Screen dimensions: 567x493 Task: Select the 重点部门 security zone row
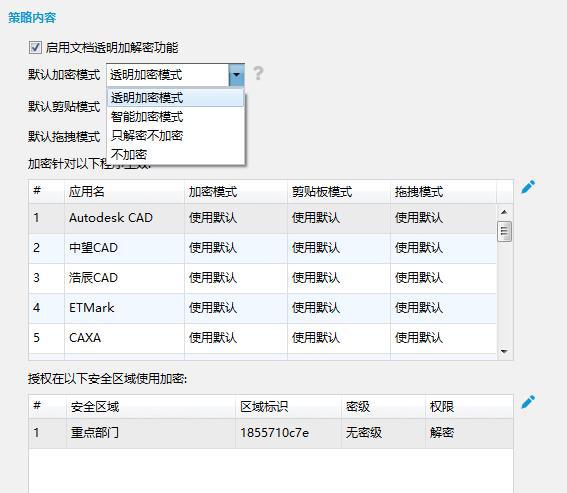tap(270, 433)
